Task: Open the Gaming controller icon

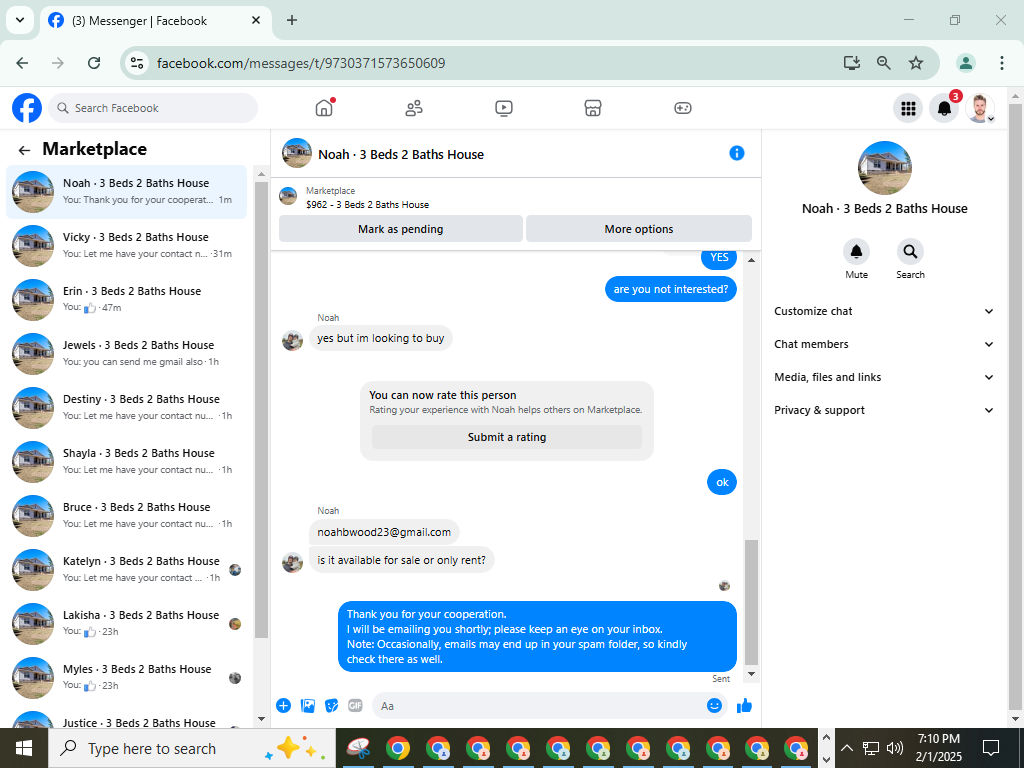Action: (x=682, y=108)
